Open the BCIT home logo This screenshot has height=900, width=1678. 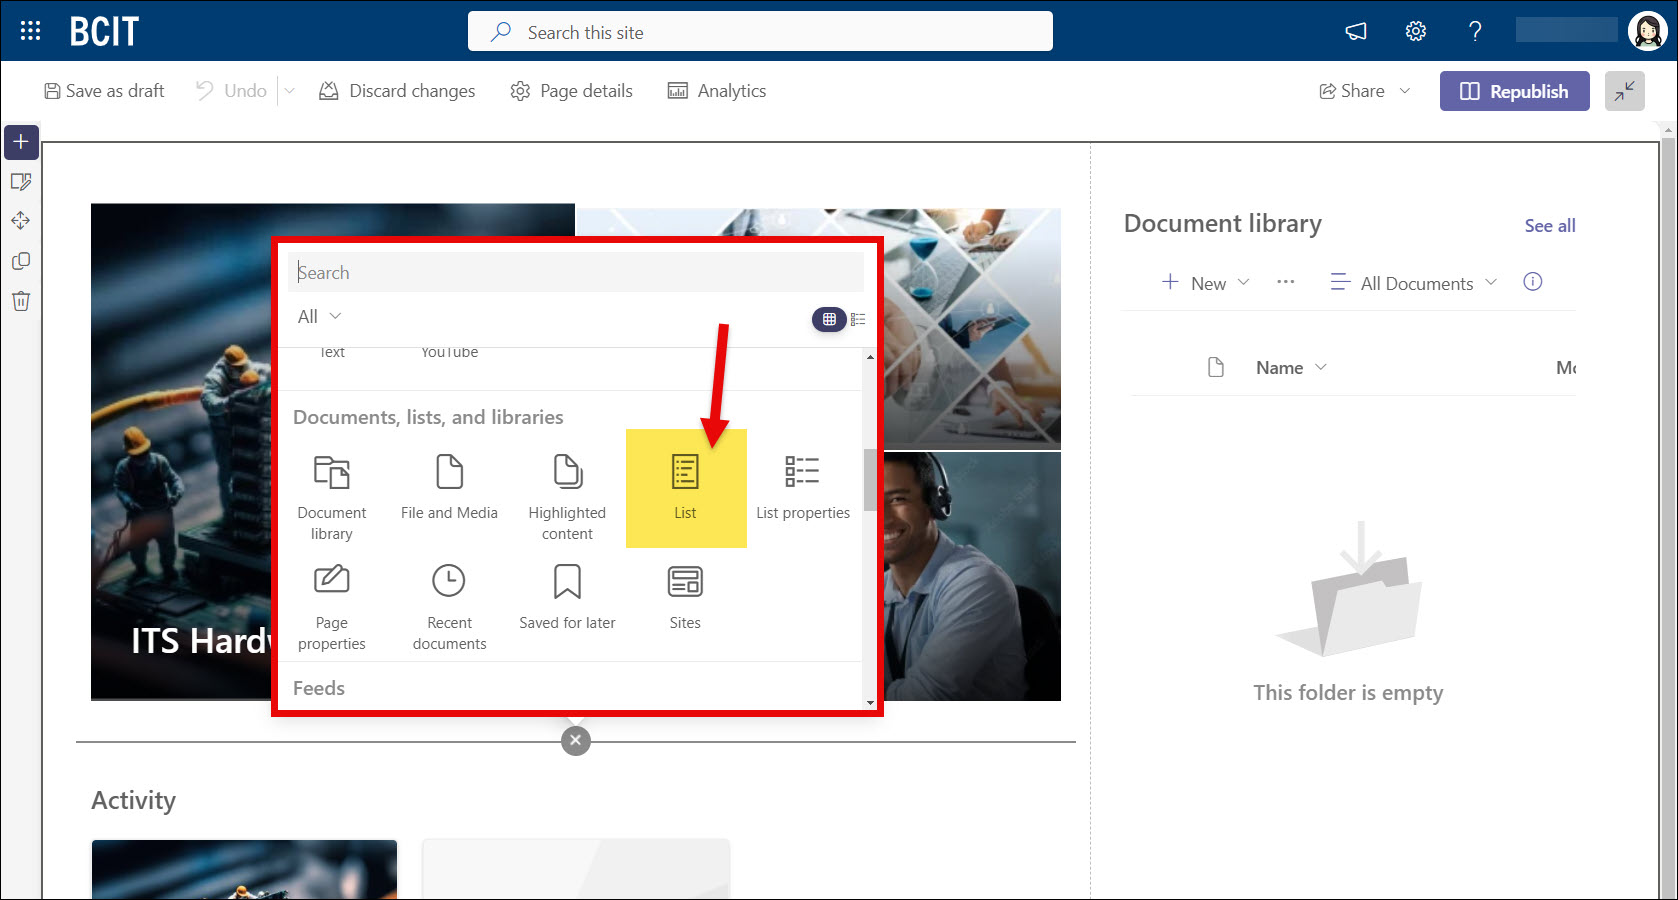point(104,32)
